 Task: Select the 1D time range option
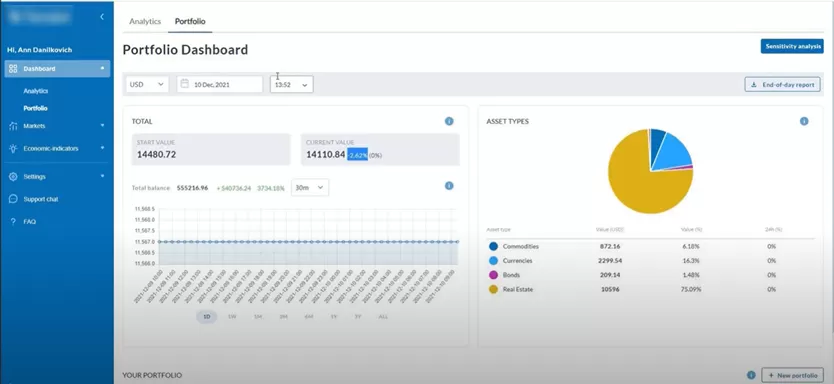206,316
